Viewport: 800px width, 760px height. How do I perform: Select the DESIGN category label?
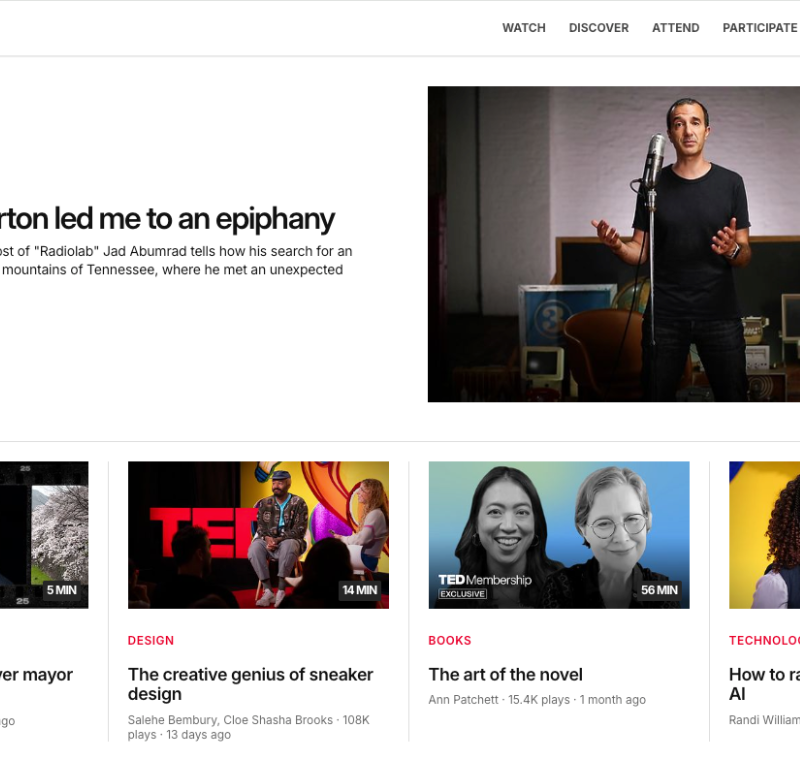click(151, 641)
